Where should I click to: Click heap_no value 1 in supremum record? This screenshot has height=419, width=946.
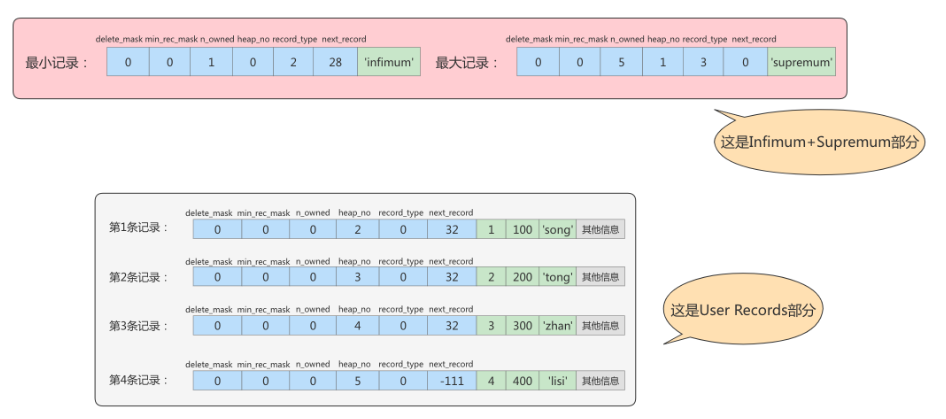tap(663, 62)
